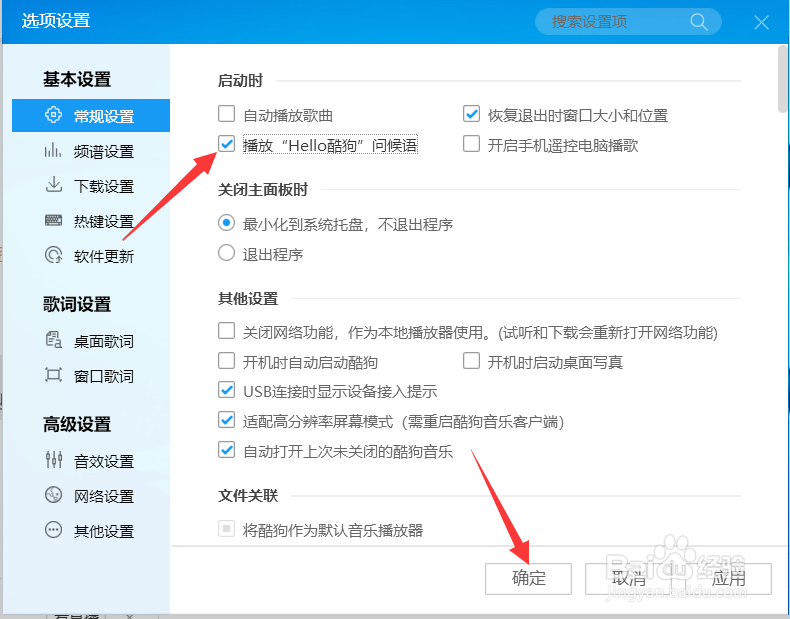Click the magnifier search icon
The width and height of the screenshot is (790, 619).
(699, 22)
